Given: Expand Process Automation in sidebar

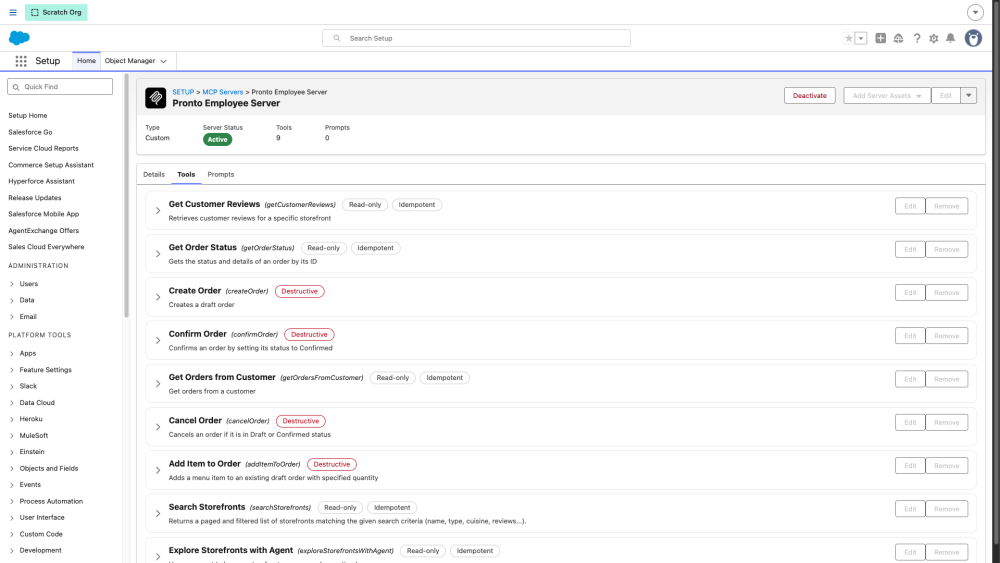Looking at the screenshot, I should pos(11,501).
